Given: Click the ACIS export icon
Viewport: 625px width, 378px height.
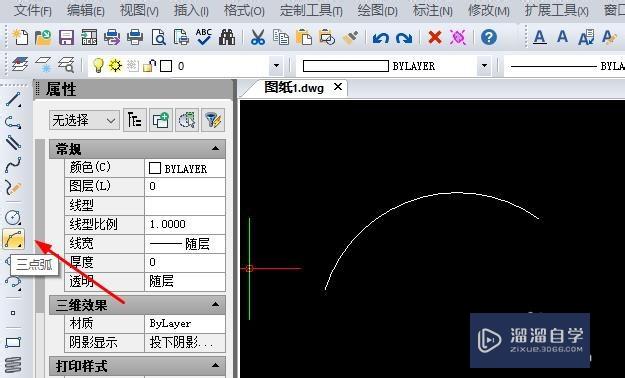Looking at the screenshot, I should [89, 37].
